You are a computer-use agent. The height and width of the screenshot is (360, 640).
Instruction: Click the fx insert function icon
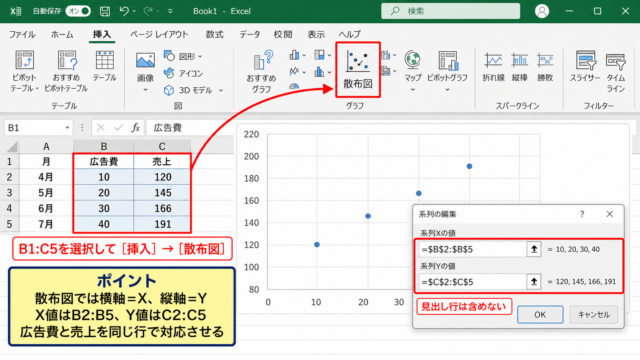click(x=136, y=128)
